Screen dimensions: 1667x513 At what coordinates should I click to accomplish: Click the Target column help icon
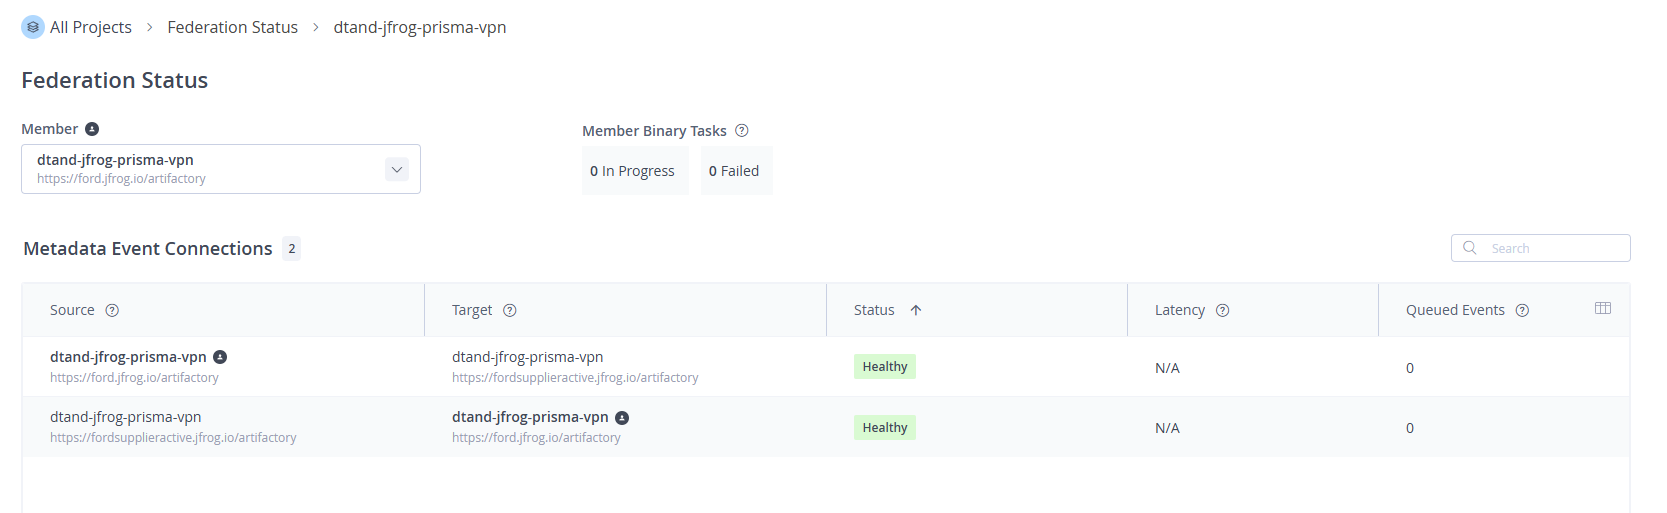coord(510,310)
